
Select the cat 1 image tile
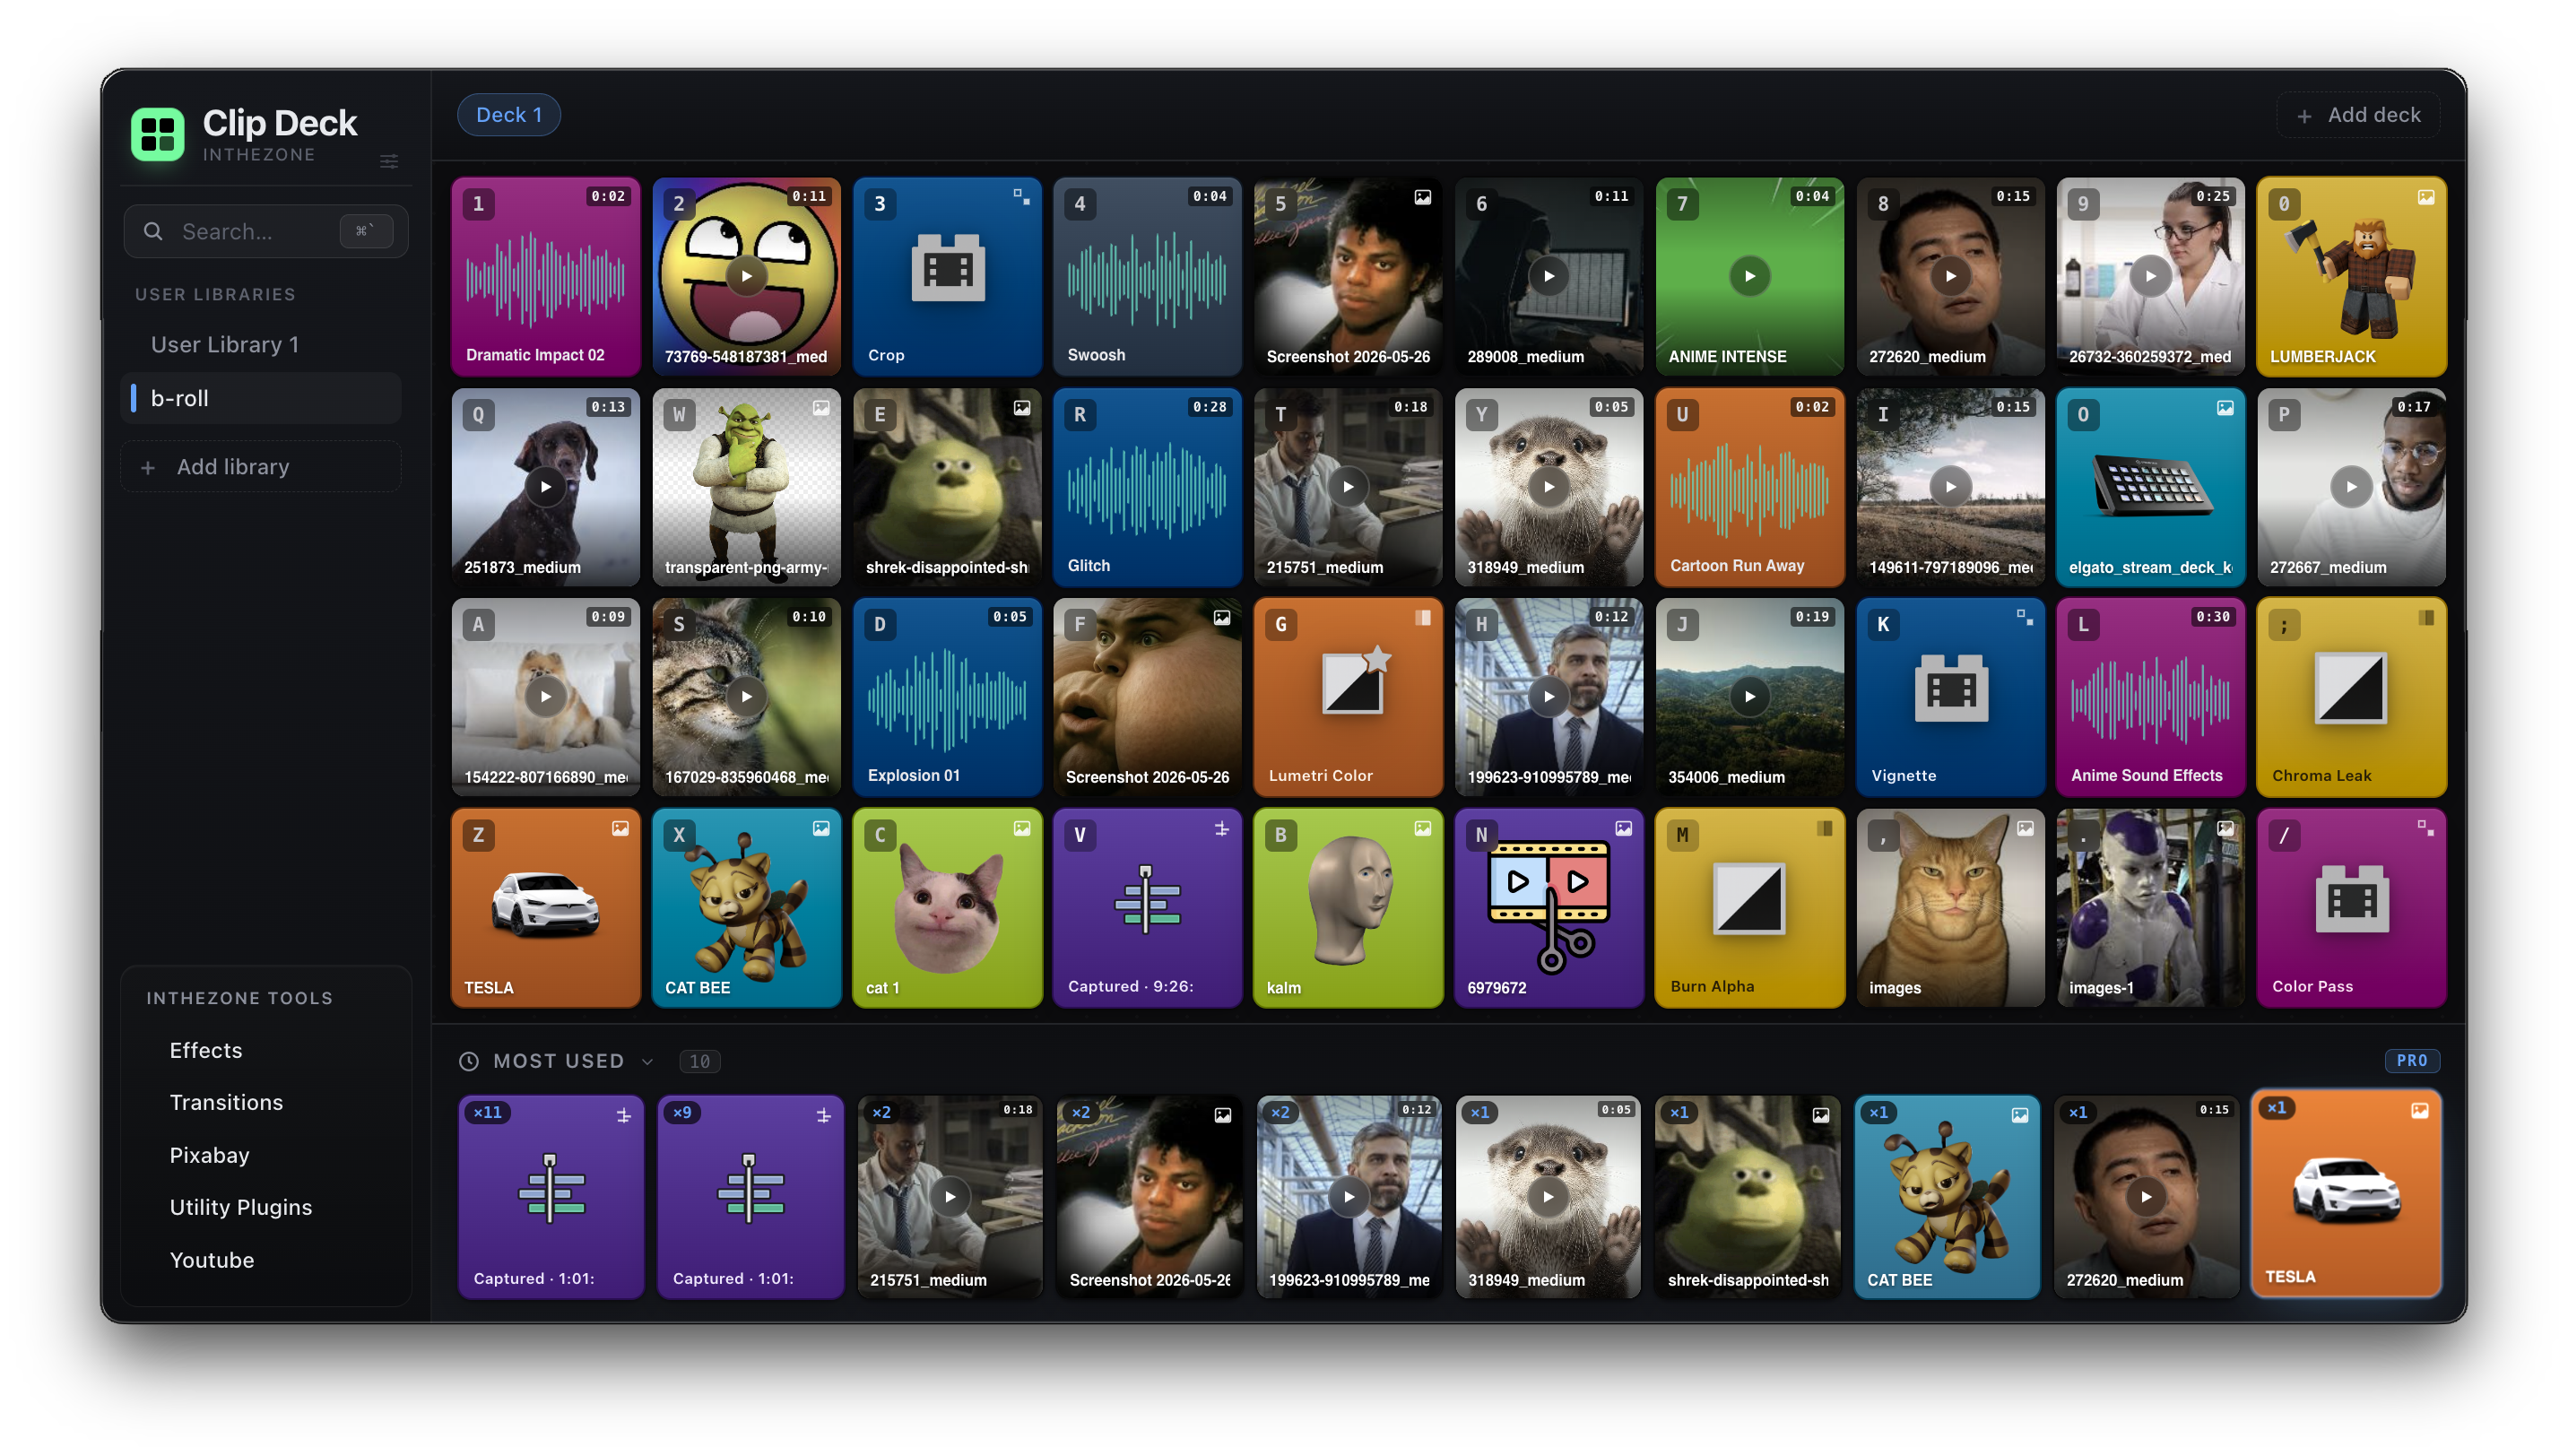pyautogui.click(x=947, y=908)
